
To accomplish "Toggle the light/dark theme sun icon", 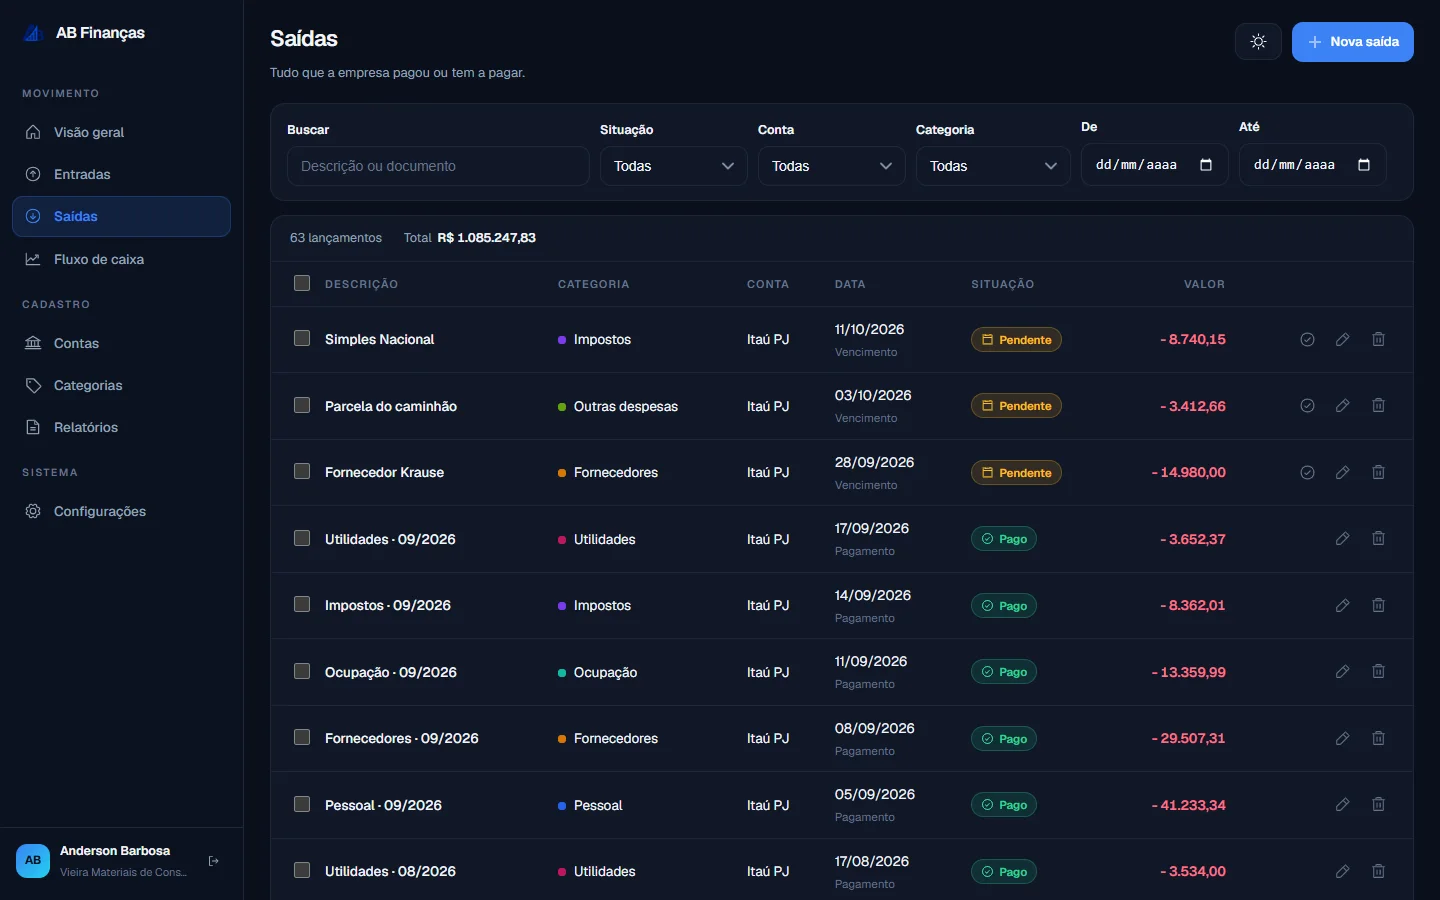I will tap(1258, 42).
